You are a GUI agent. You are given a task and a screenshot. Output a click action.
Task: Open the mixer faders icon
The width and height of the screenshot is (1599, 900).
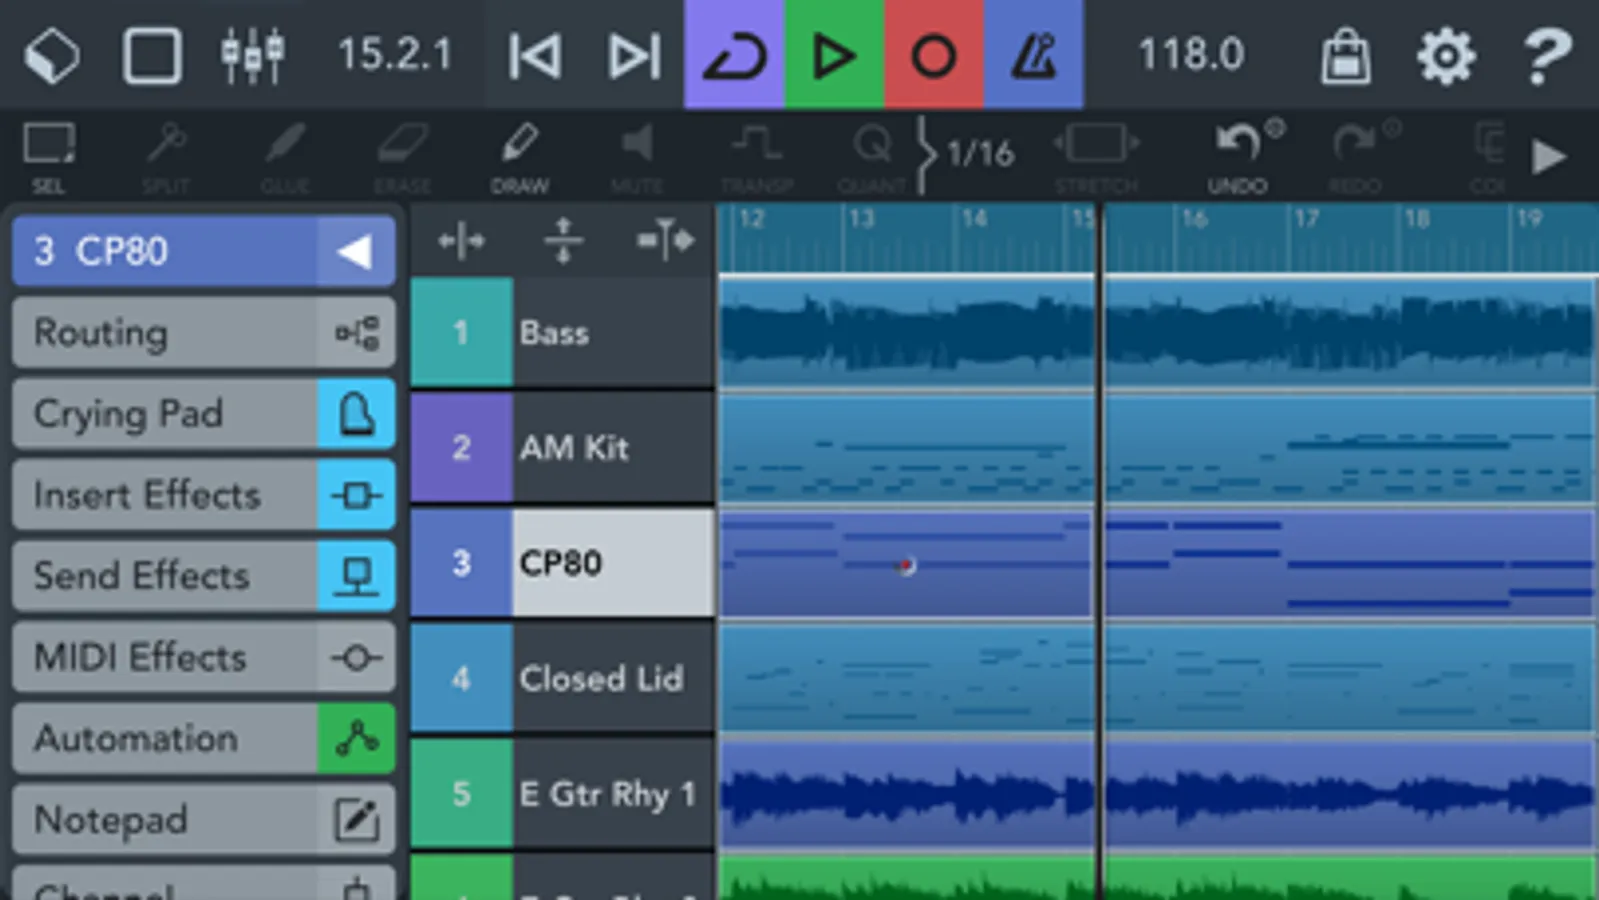252,55
